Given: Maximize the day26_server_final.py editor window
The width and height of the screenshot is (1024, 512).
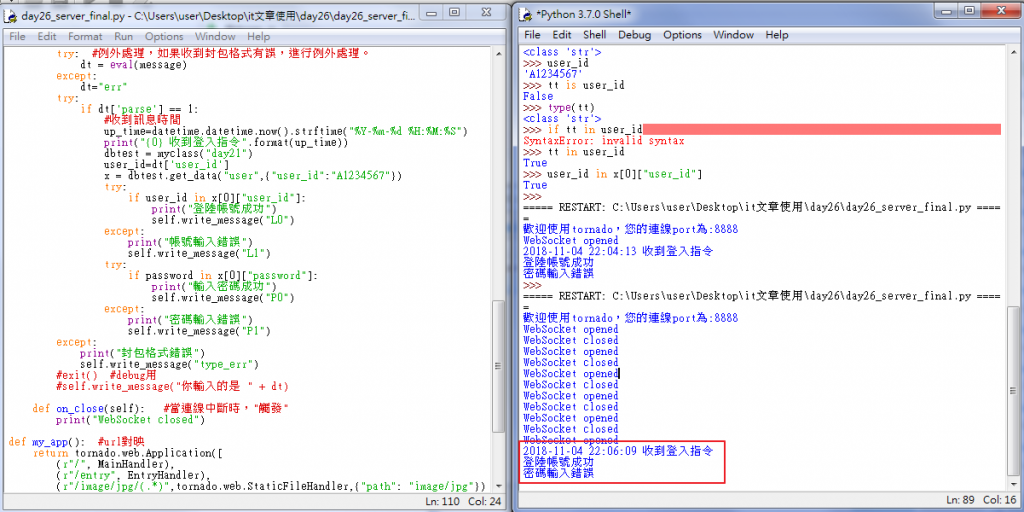Looking at the screenshot, I should click(x=455, y=12).
